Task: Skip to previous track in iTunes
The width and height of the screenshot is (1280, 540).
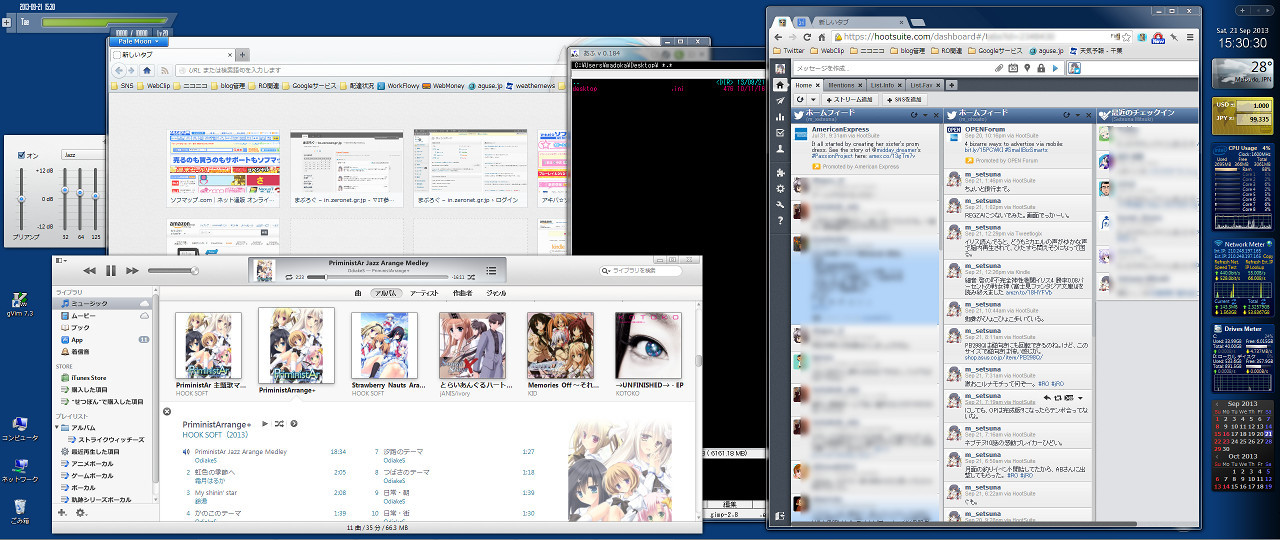Action: tap(89, 270)
